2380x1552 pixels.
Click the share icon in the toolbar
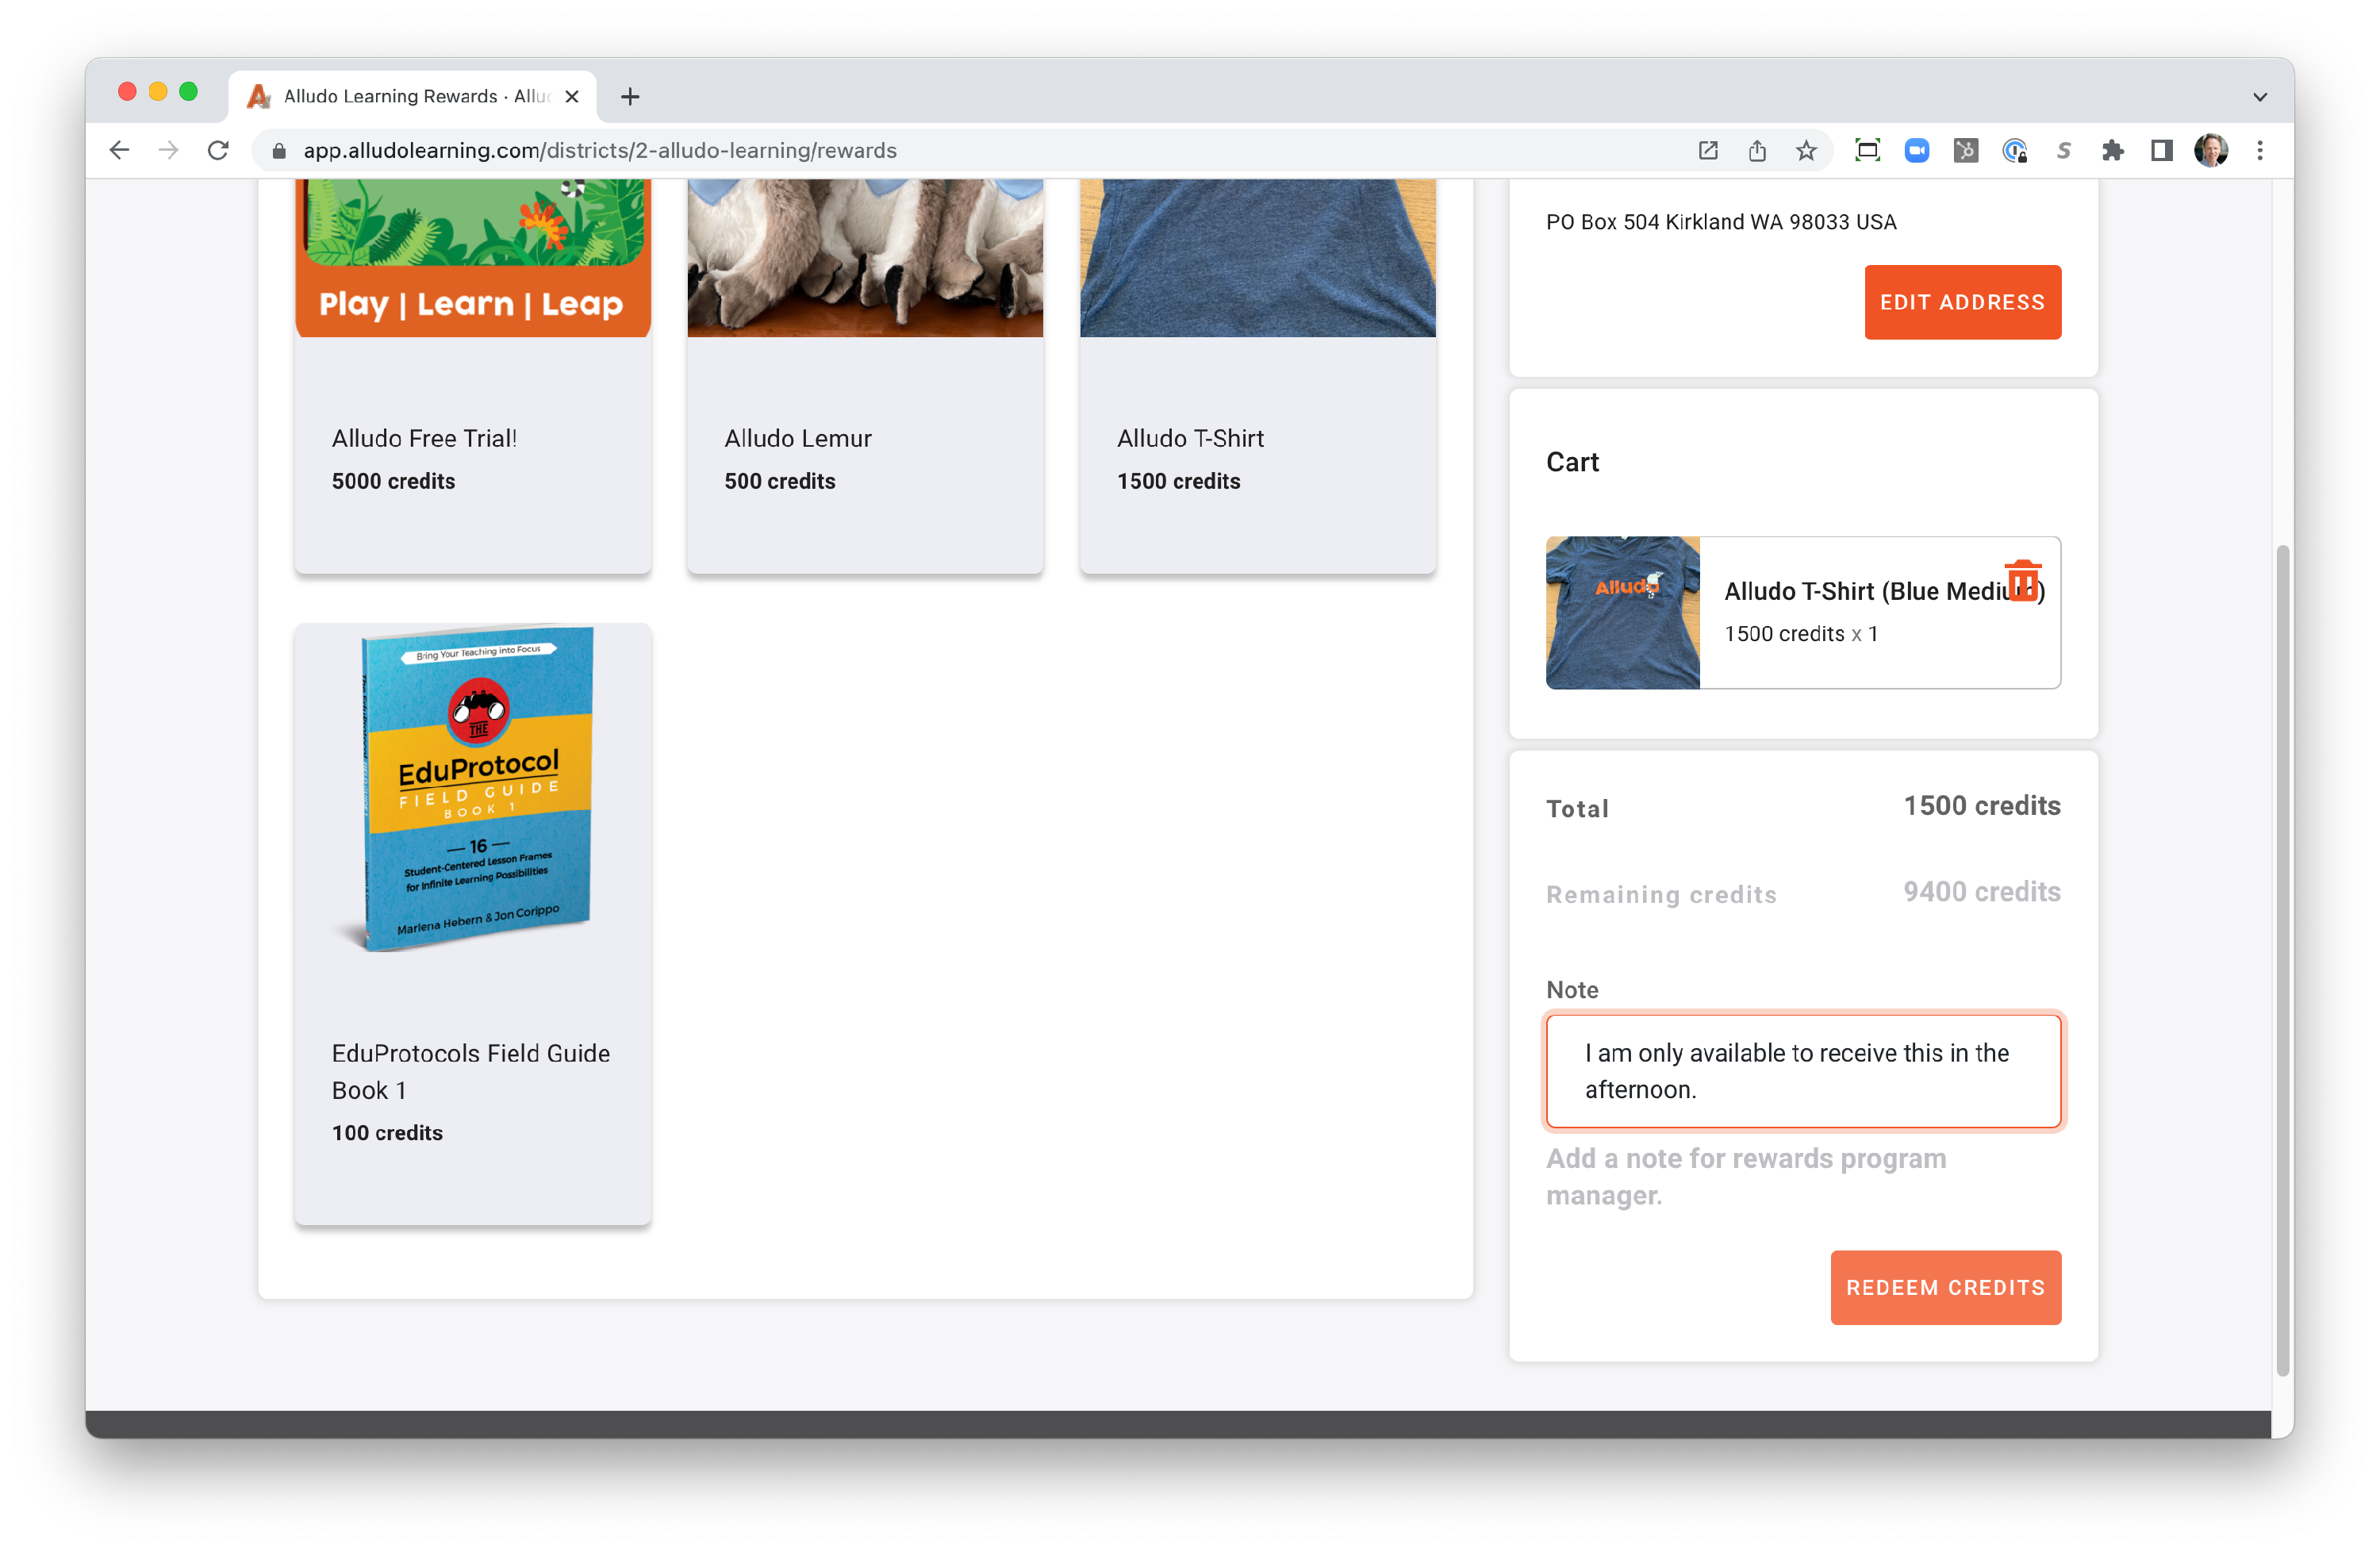(1757, 150)
